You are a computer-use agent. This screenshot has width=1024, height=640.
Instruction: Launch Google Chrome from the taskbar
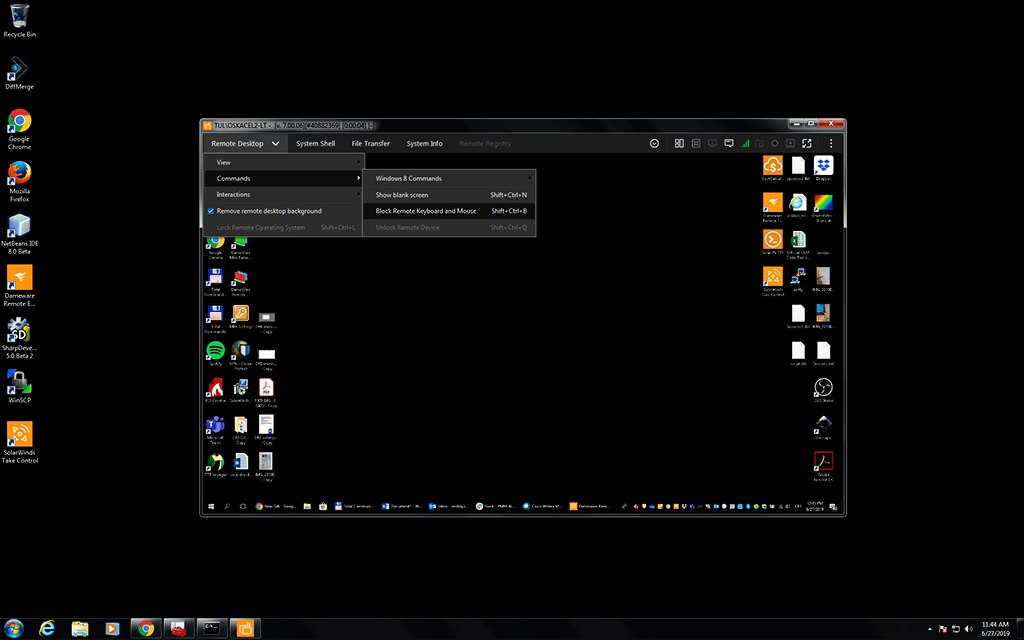tap(145, 628)
